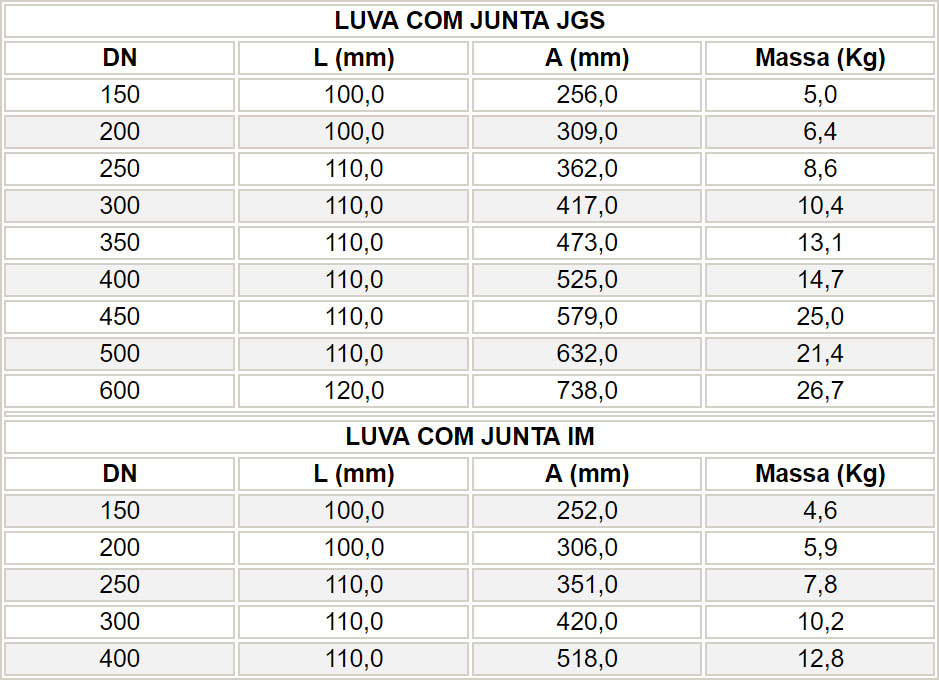
Task: Select the 4,6 mass cell
Action: tap(820, 511)
